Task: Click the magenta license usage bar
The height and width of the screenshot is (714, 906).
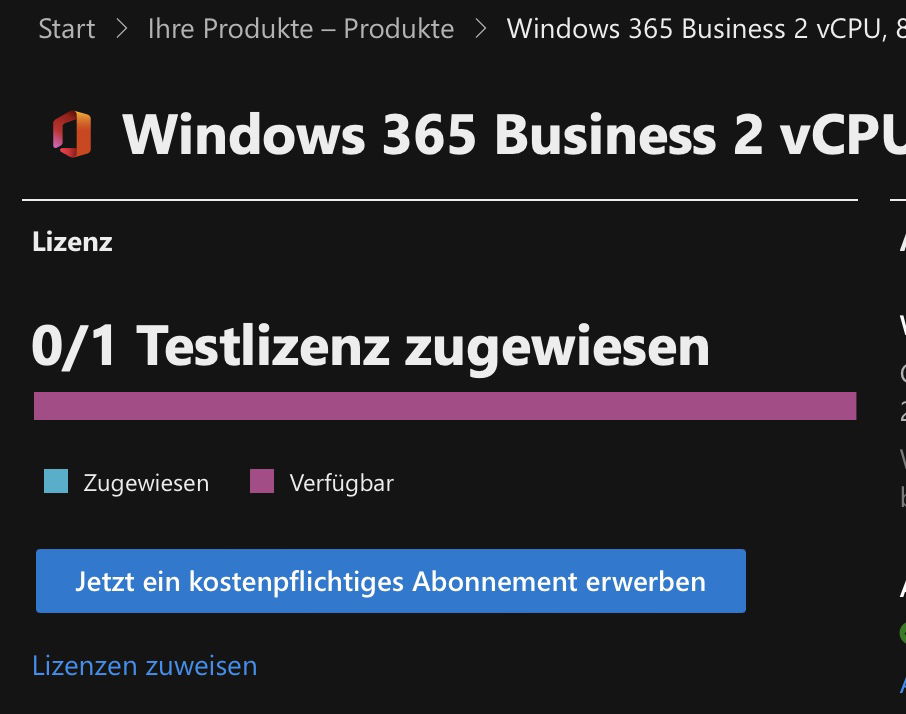Action: pyautogui.click(x=445, y=406)
